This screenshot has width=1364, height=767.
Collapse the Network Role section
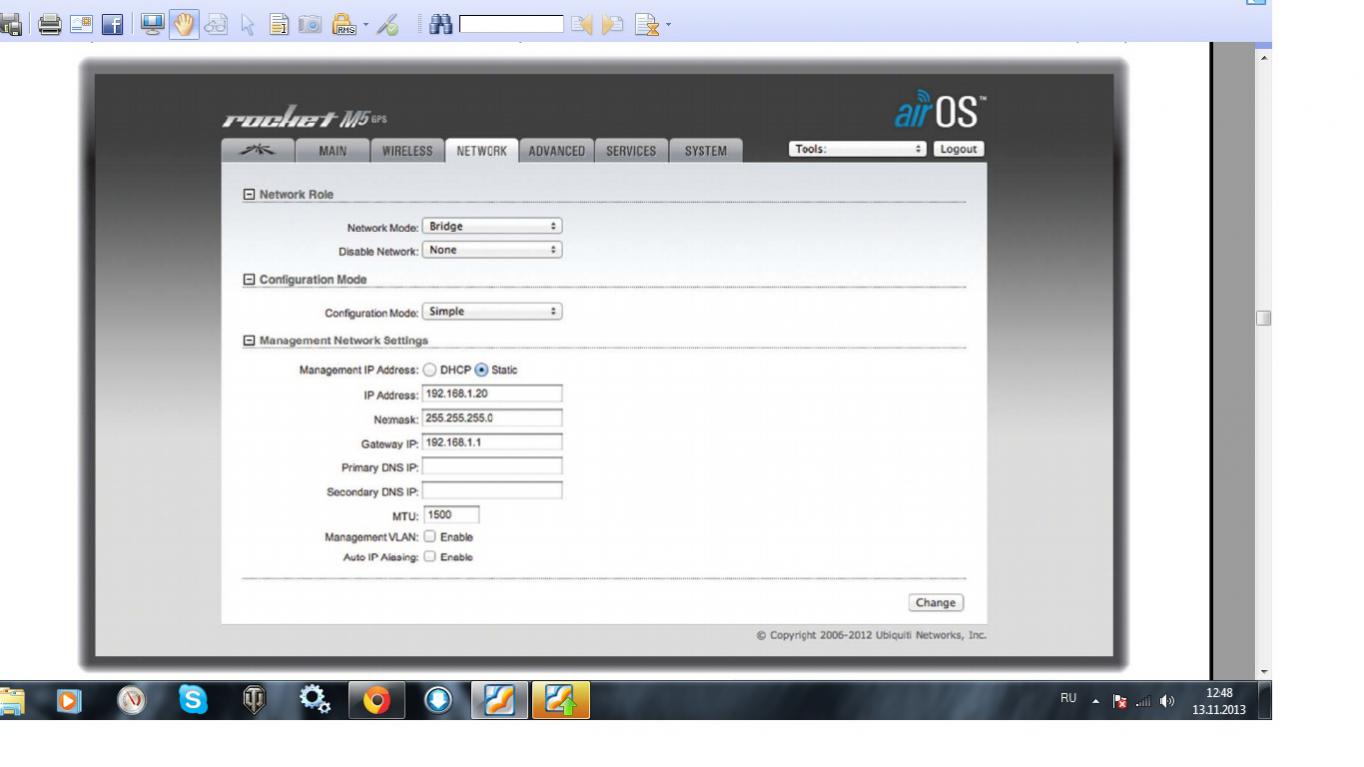tap(249, 195)
